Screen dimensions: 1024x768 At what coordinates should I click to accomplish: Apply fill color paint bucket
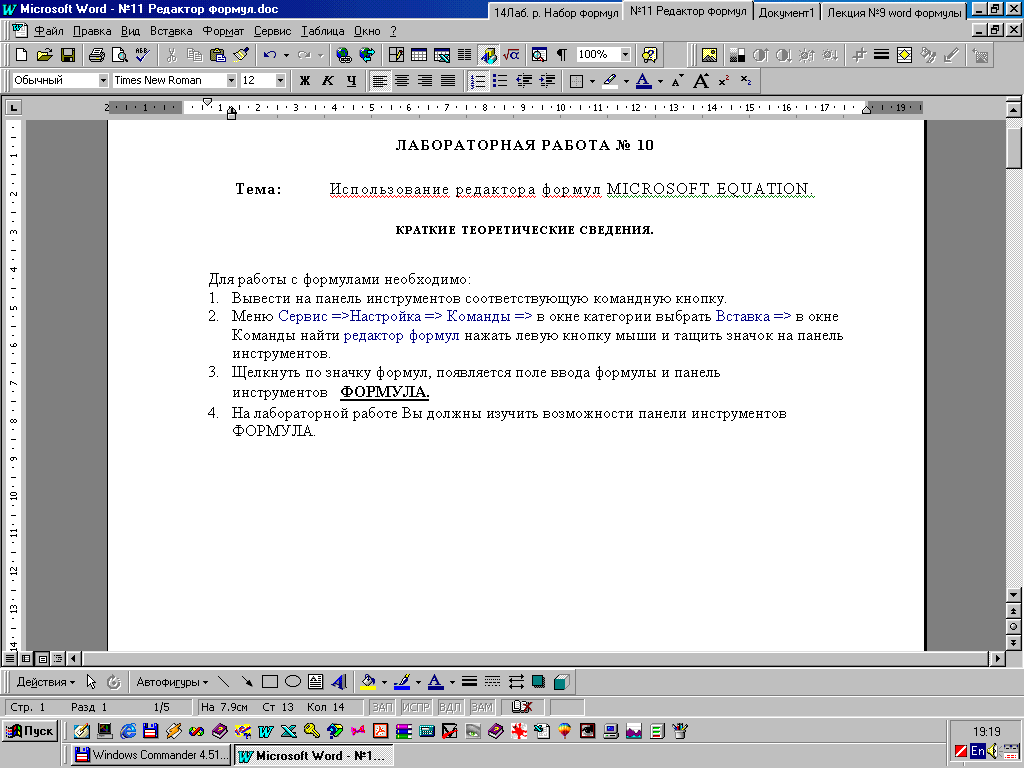368,682
